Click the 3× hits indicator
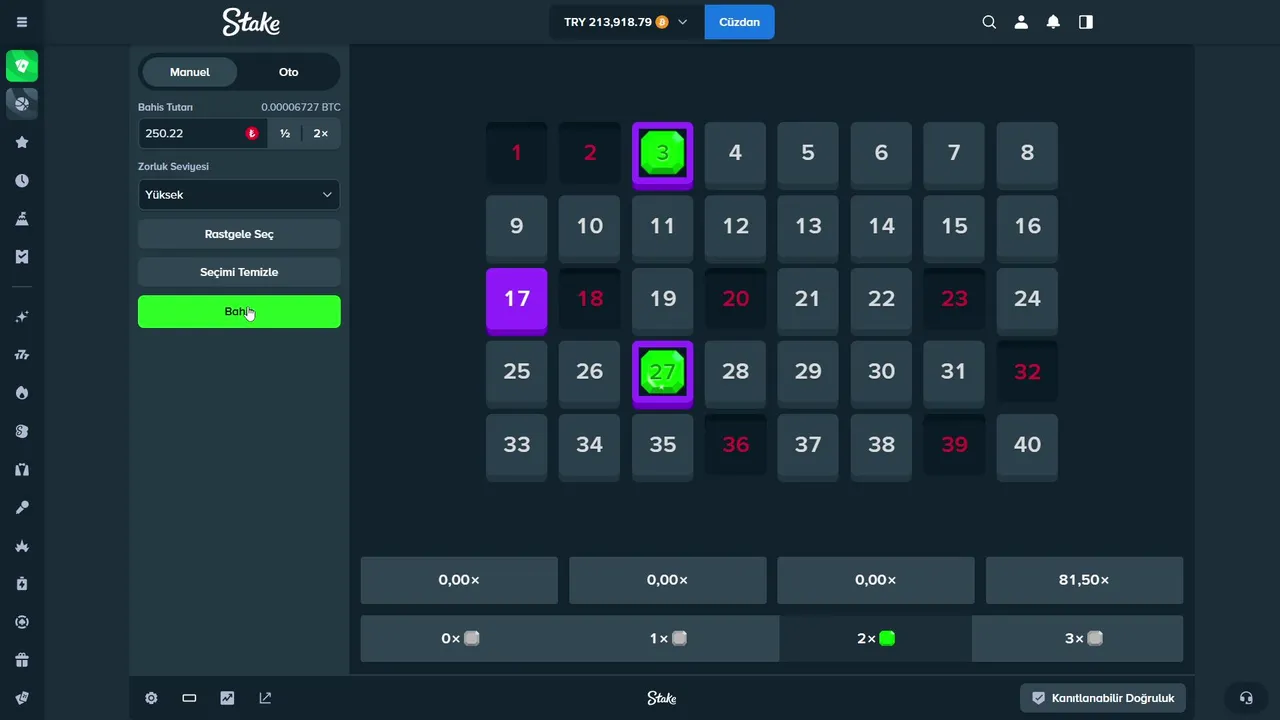 click(1084, 638)
